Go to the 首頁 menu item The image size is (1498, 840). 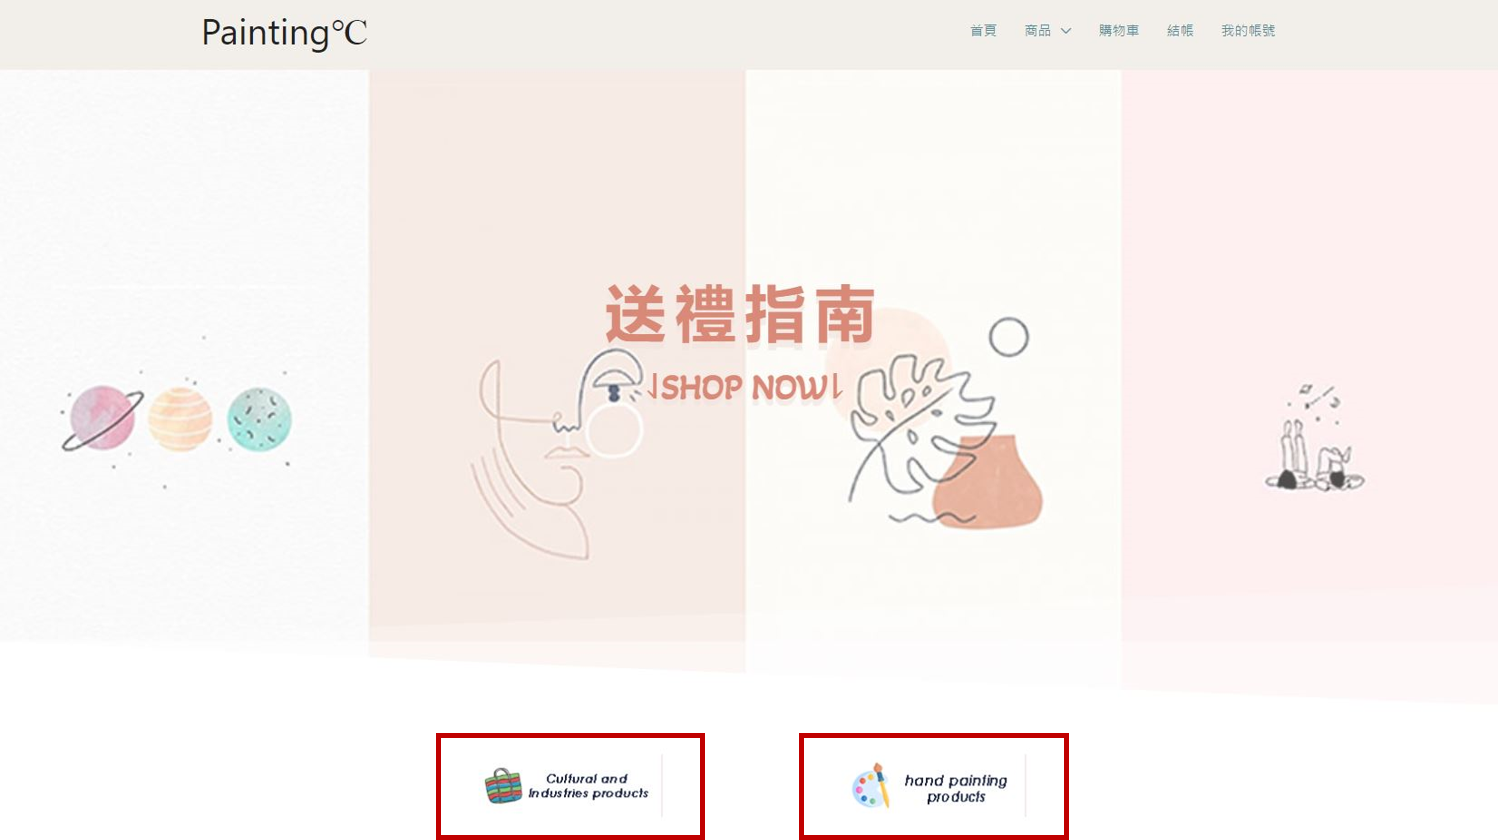[x=983, y=31]
